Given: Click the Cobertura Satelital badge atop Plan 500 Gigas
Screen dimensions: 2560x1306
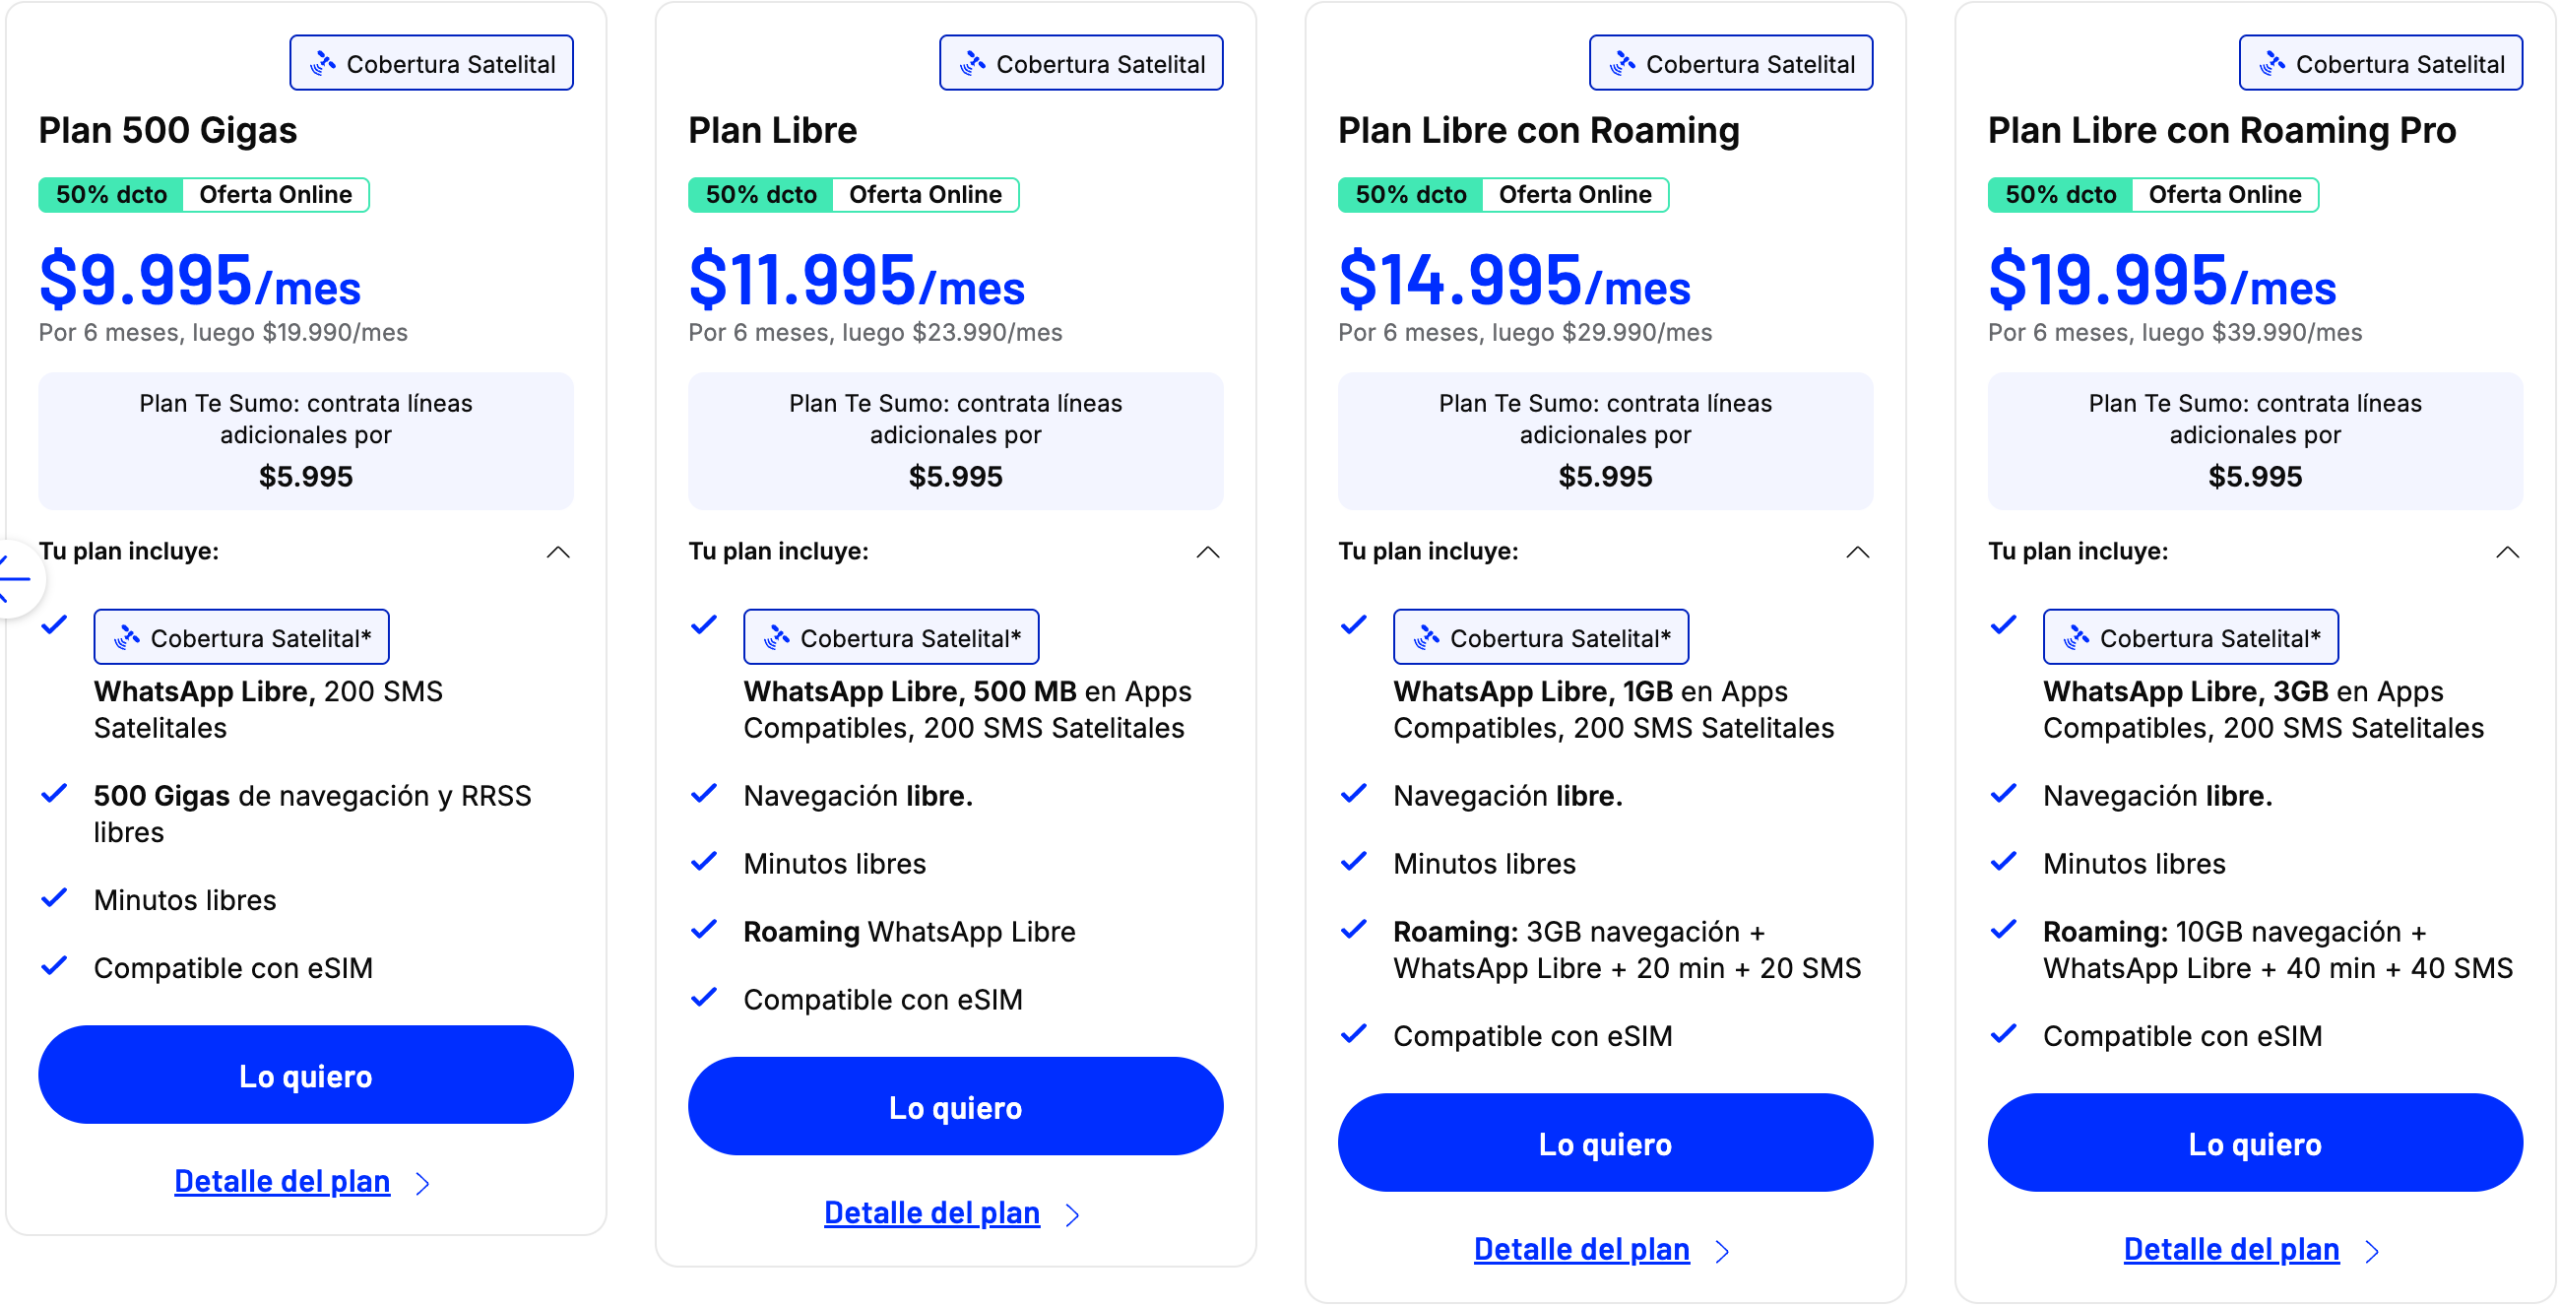Looking at the screenshot, I should point(431,63).
